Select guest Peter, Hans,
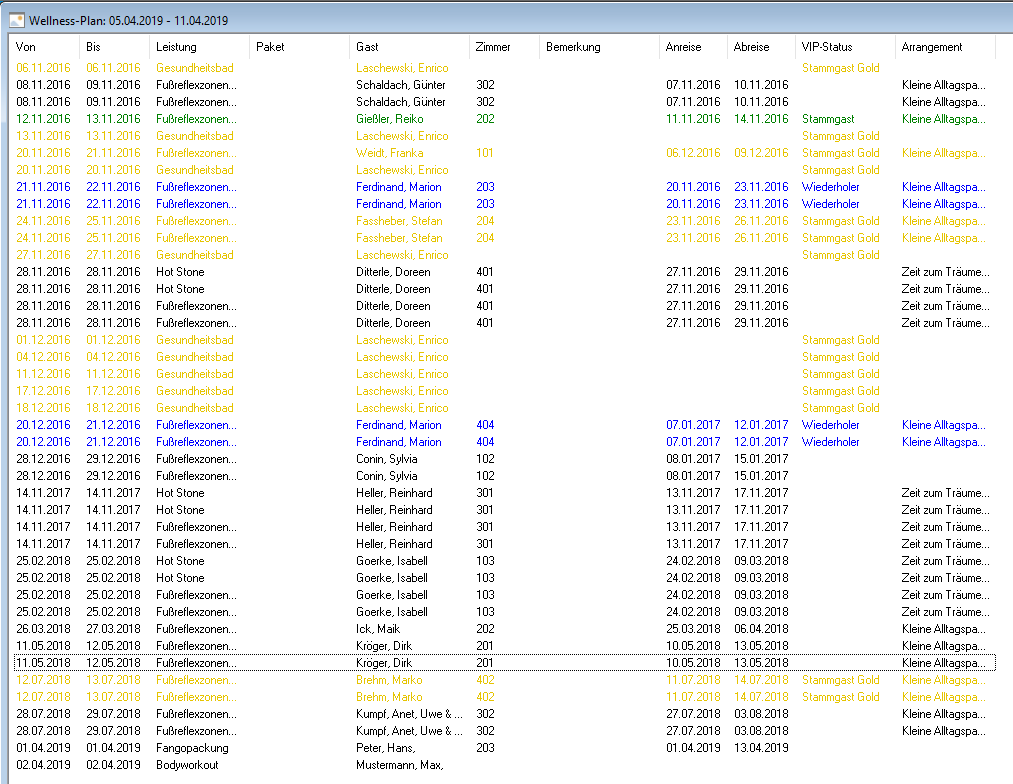 tap(386, 748)
